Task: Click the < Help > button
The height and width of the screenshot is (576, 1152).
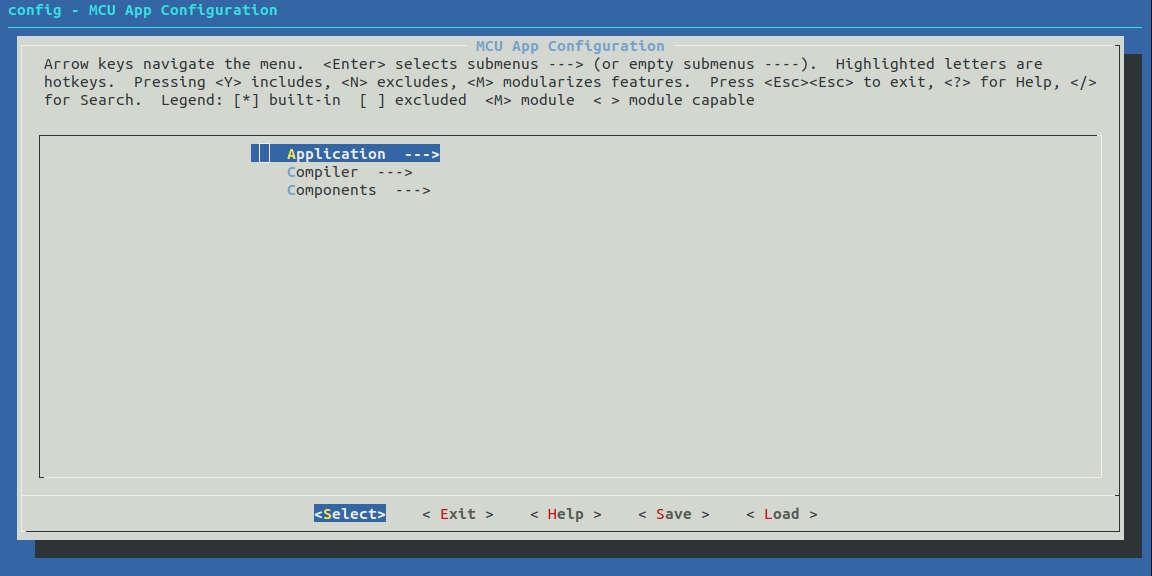Action: coord(566,514)
